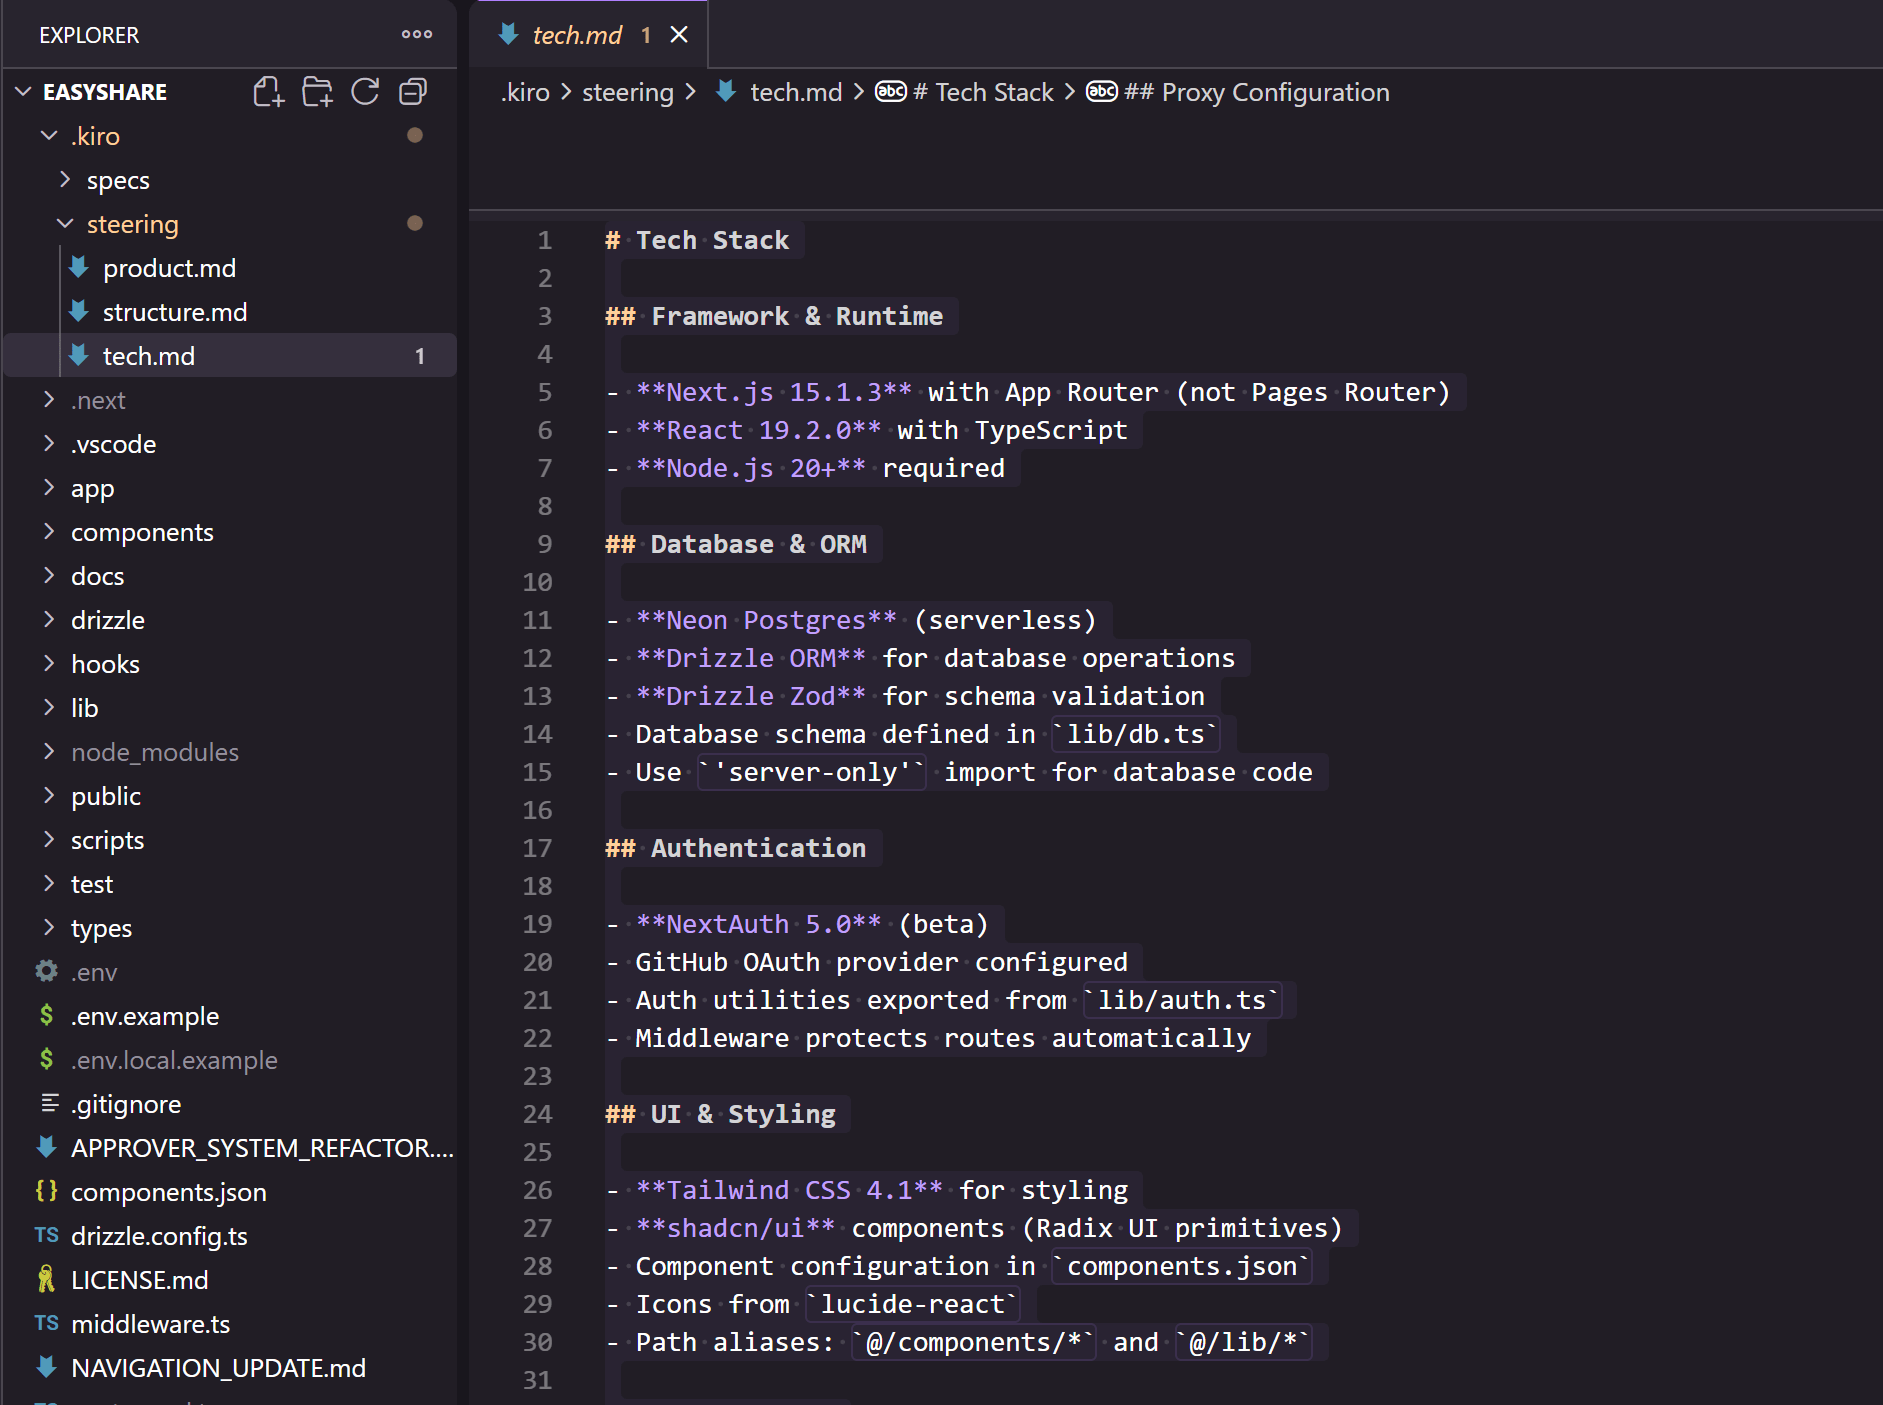Click the markdown icon beside NAVIGATION_UPDATE.md
1883x1405 pixels.
(46, 1367)
